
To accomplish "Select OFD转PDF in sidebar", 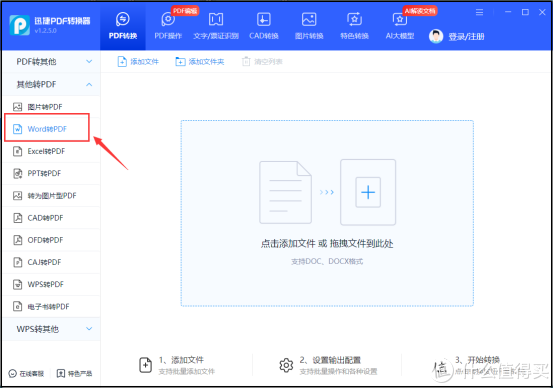I will [52, 240].
